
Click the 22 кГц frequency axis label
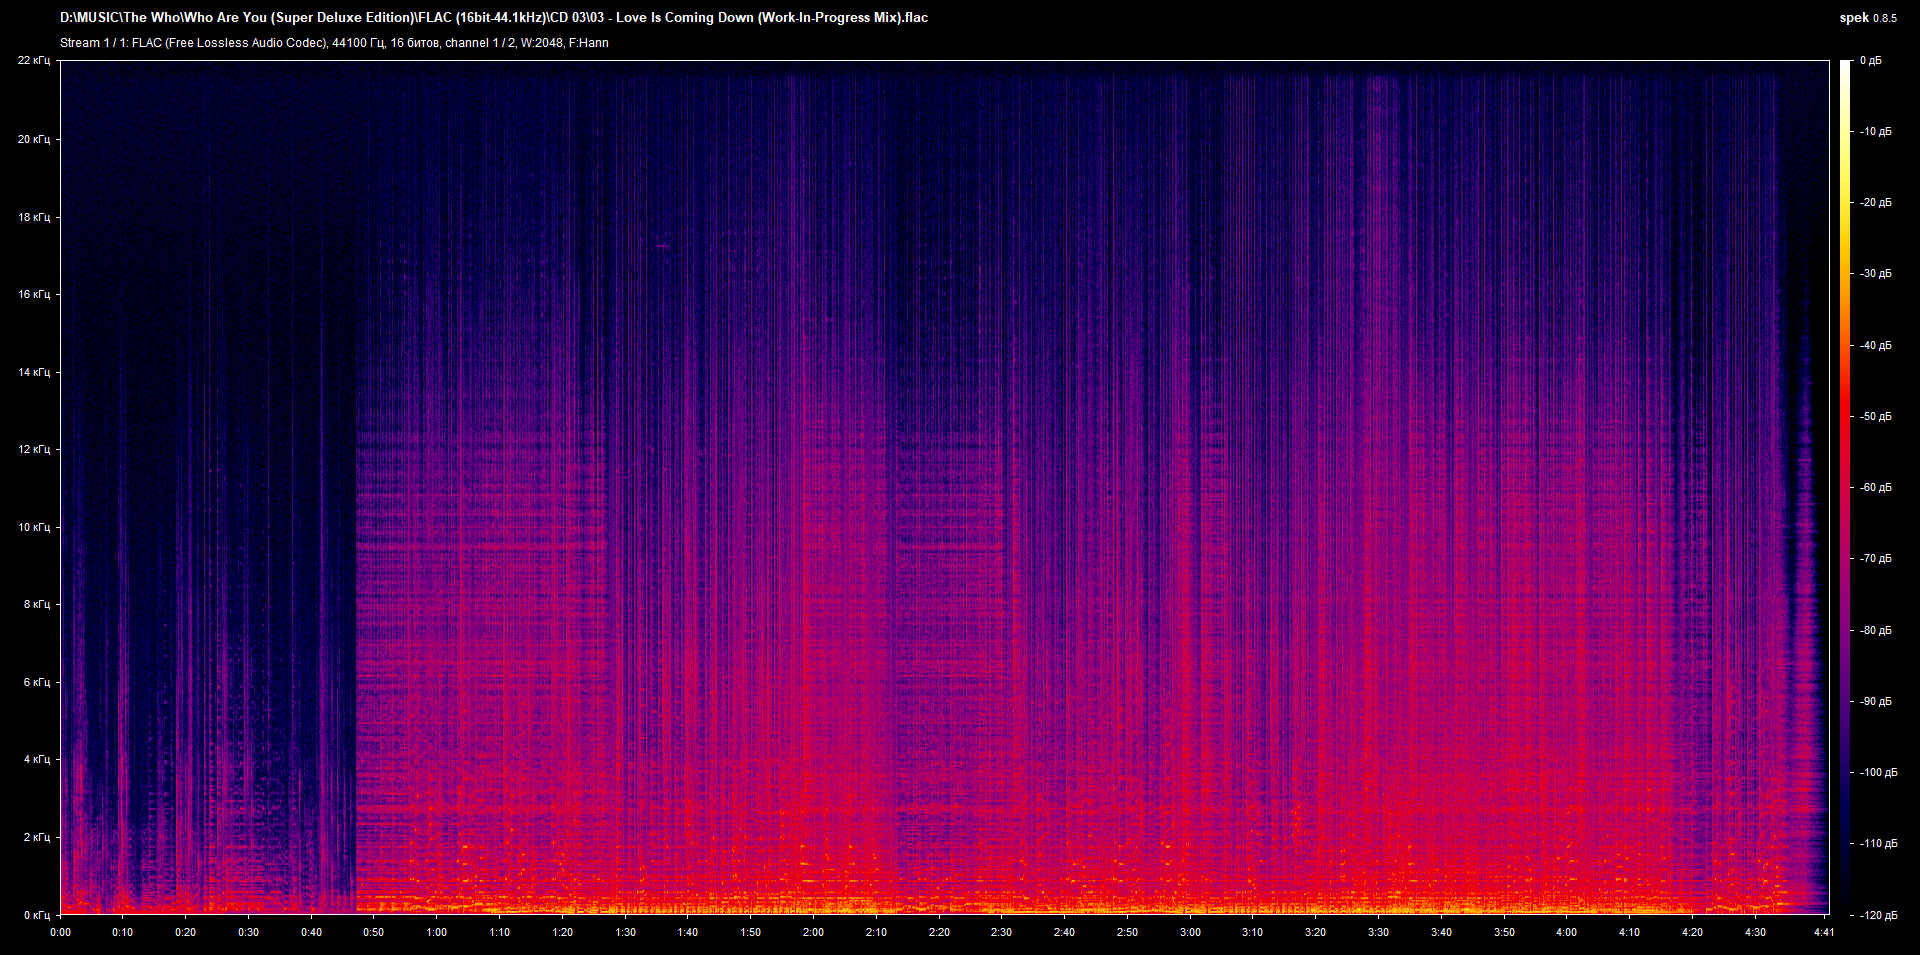pyautogui.click(x=35, y=60)
